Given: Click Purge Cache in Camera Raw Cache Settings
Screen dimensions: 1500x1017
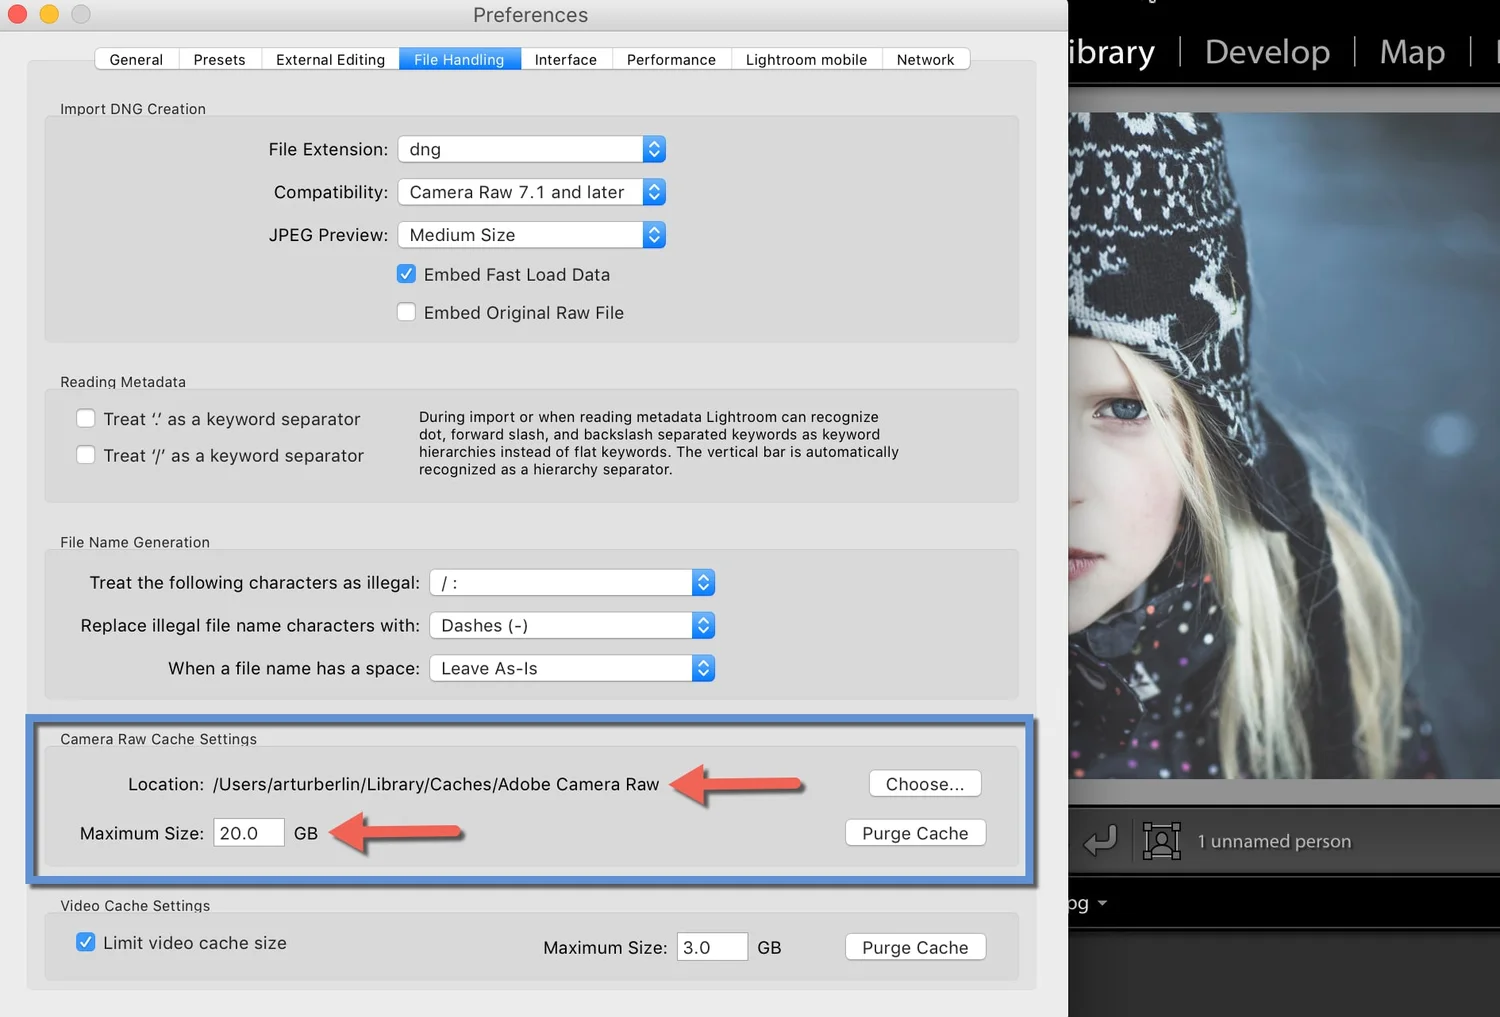Looking at the screenshot, I should [914, 832].
